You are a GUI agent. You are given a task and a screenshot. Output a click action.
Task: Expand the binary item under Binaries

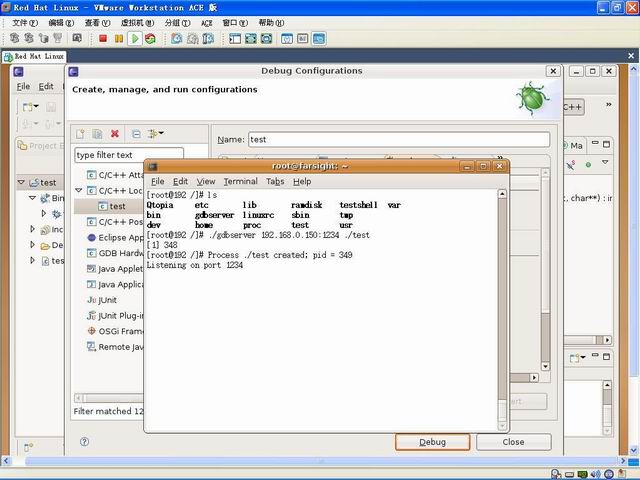coord(44,213)
